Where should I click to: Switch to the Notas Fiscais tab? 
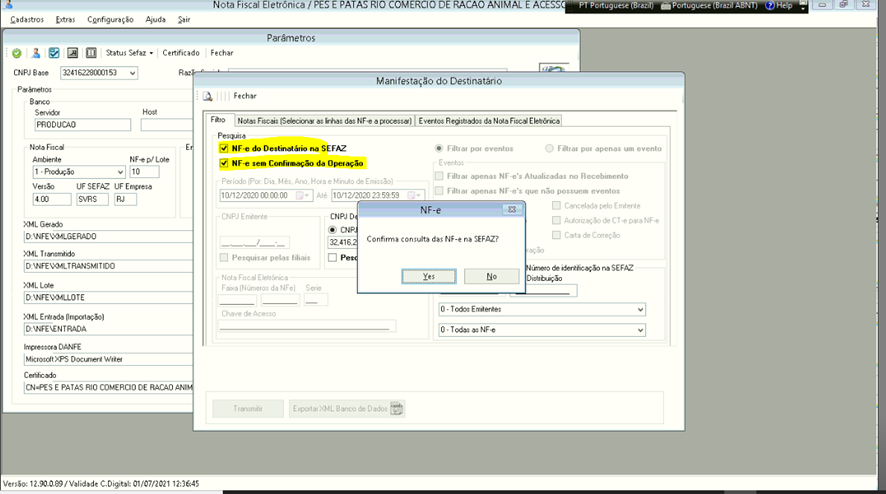324,121
